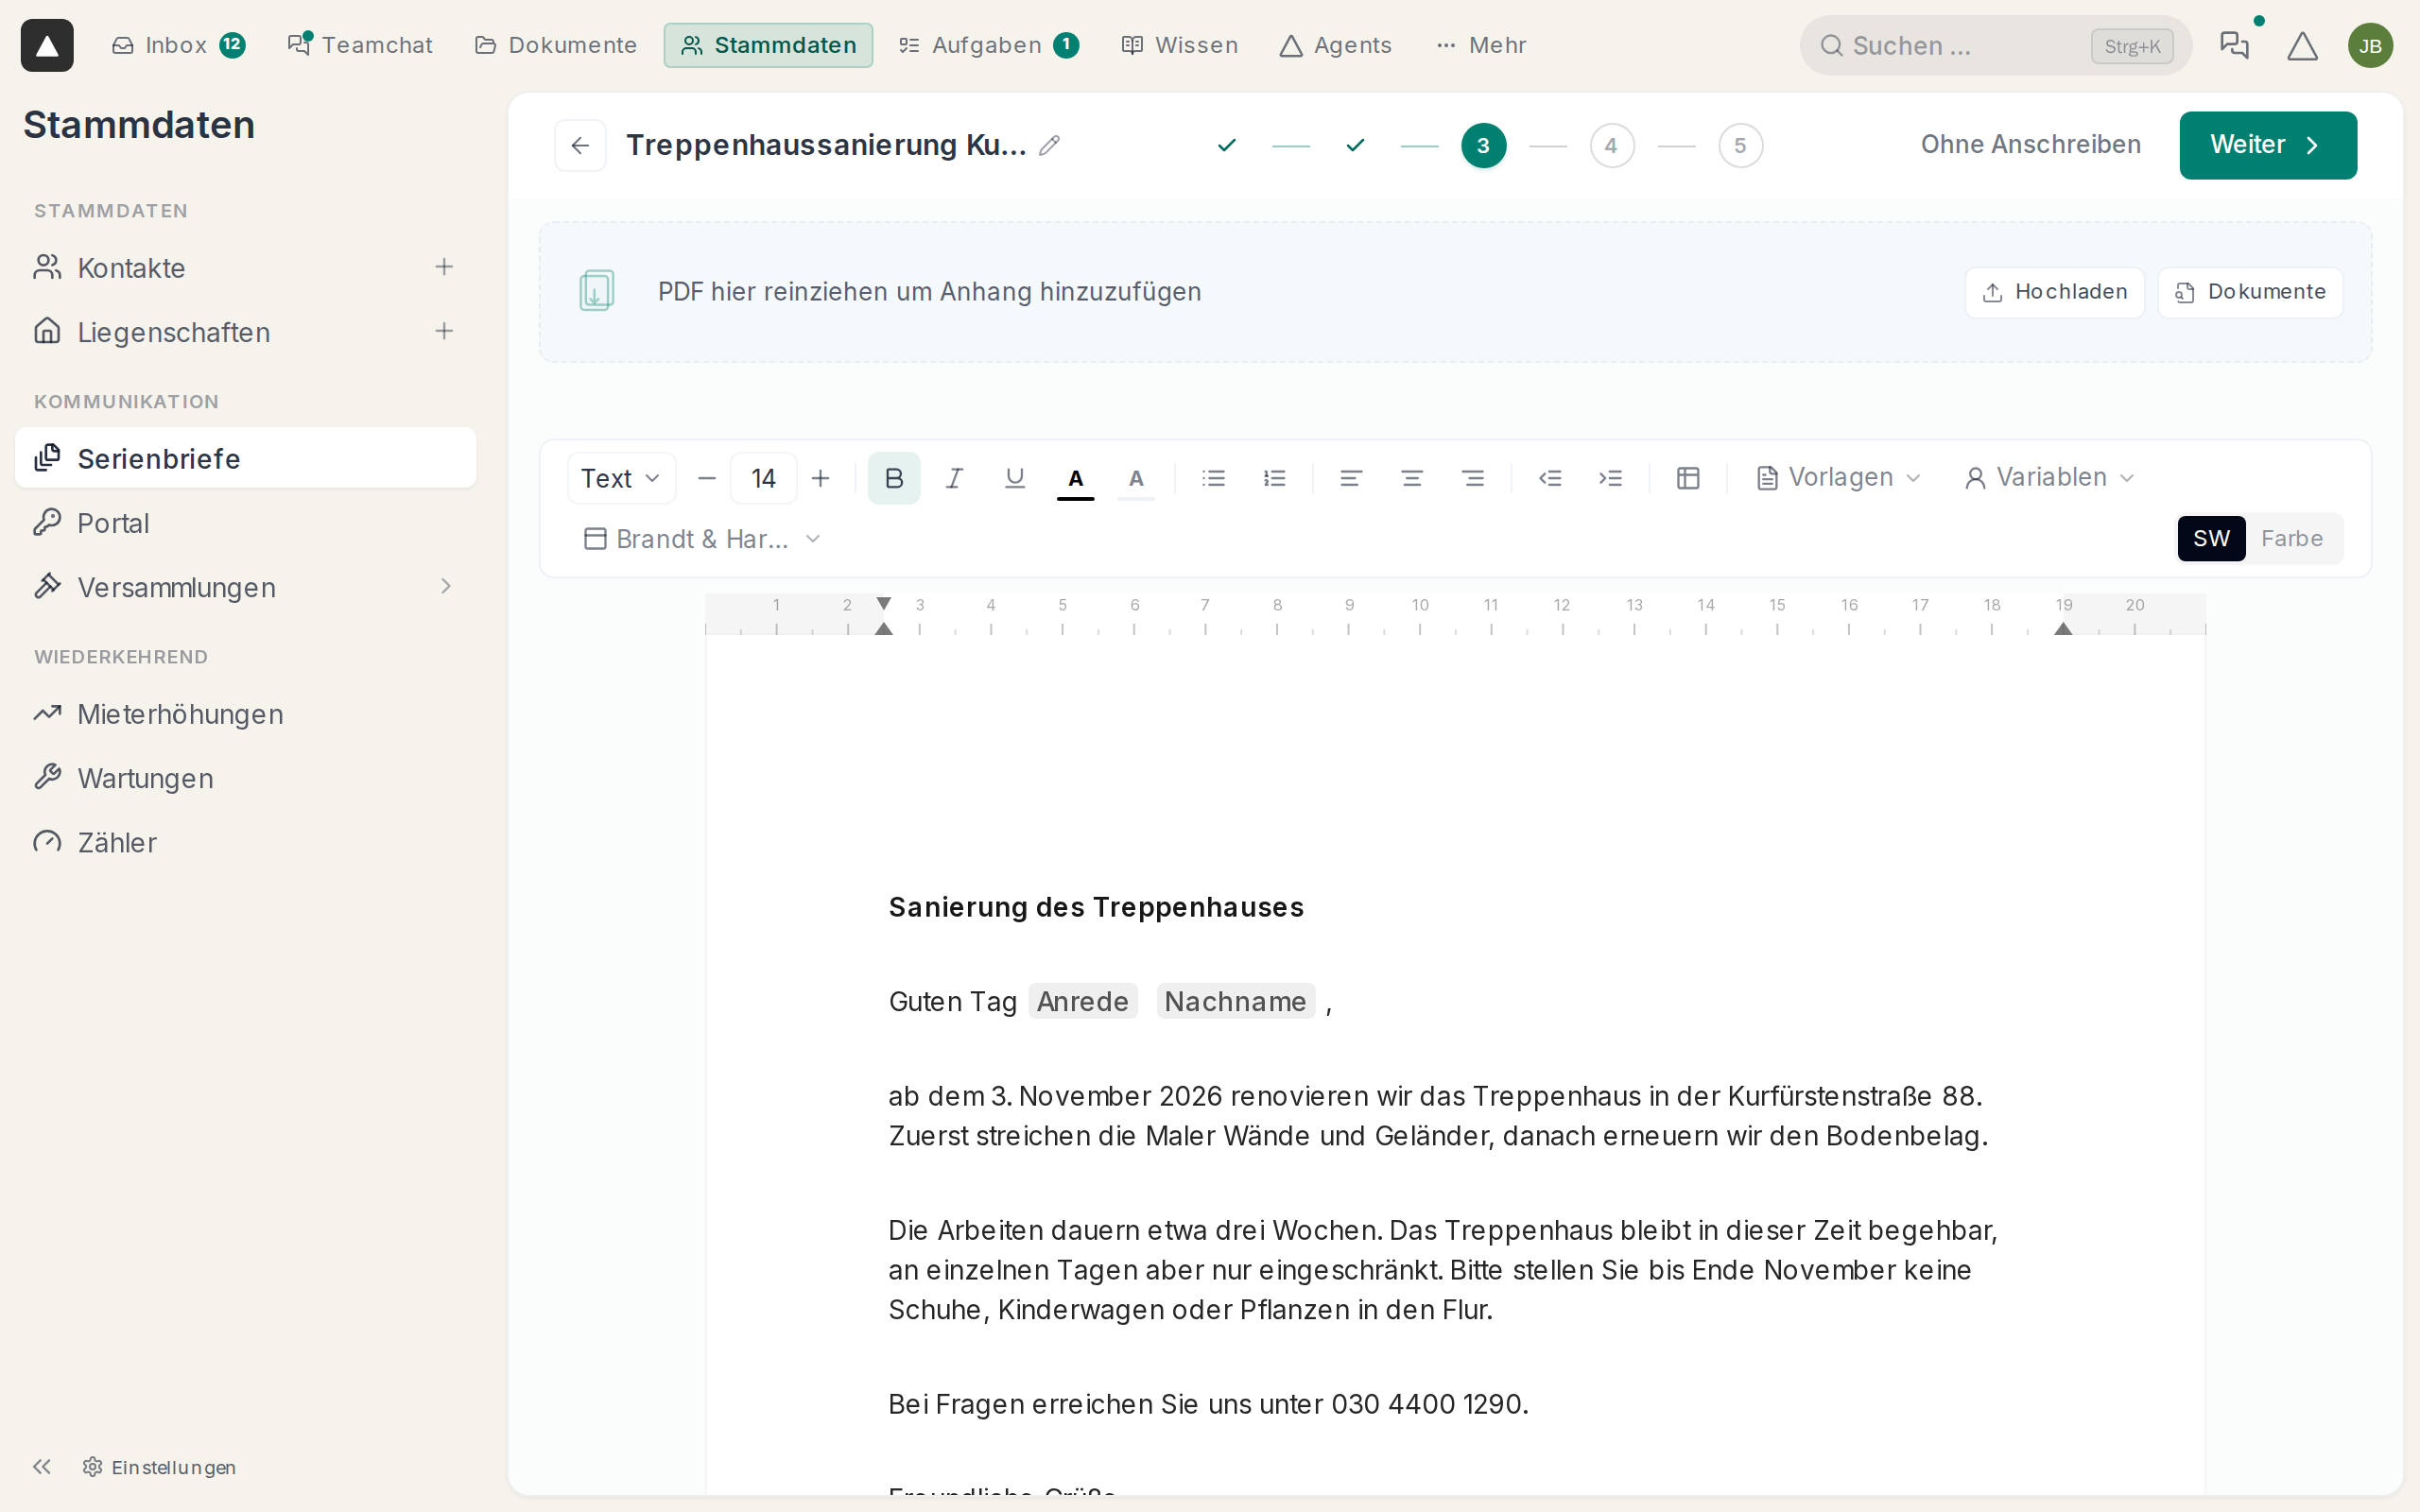The height and width of the screenshot is (1512, 2420).
Task: Center-align the text
Action: tap(1412, 478)
